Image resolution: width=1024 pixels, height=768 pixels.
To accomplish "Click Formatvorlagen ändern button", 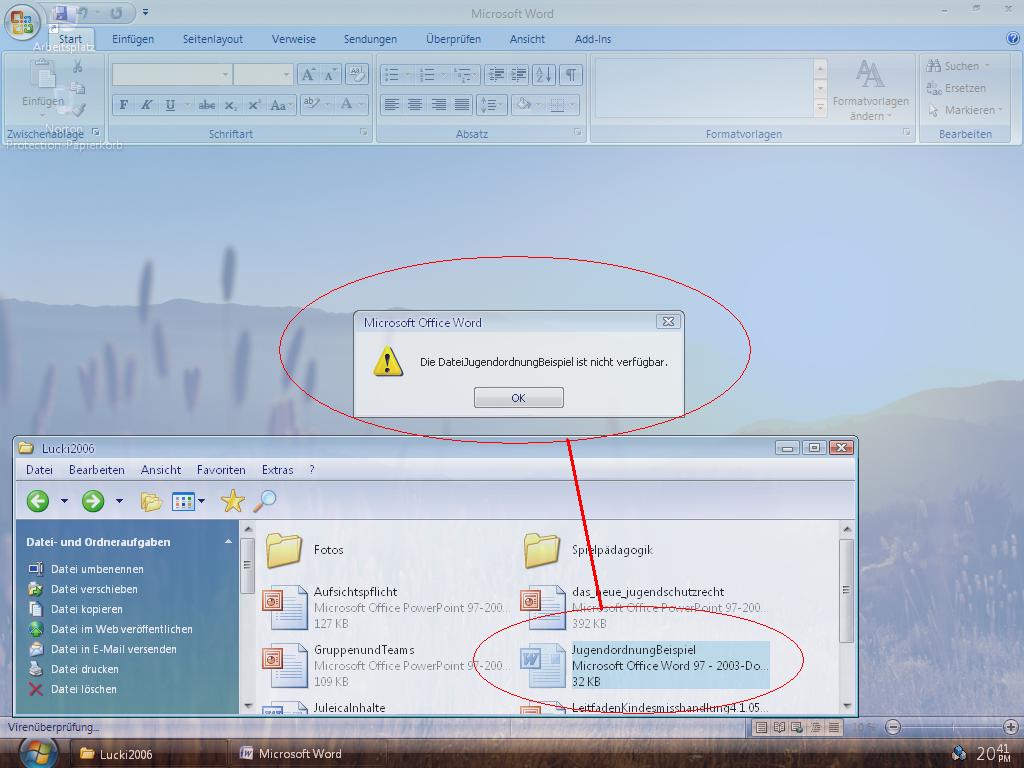I will click(871, 90).
